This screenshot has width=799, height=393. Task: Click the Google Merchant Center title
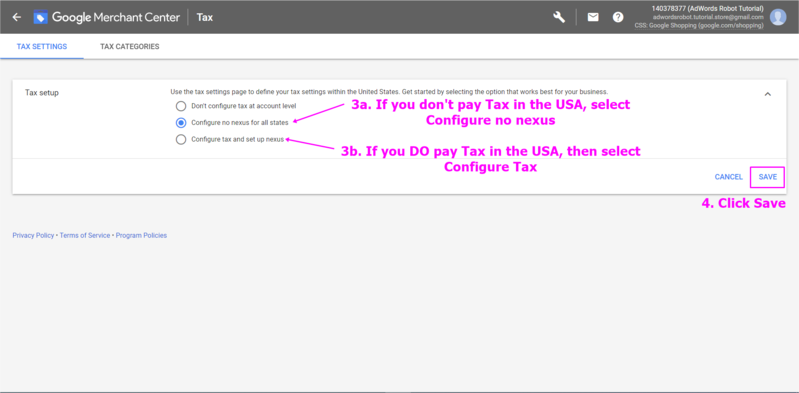click(116, 17)
